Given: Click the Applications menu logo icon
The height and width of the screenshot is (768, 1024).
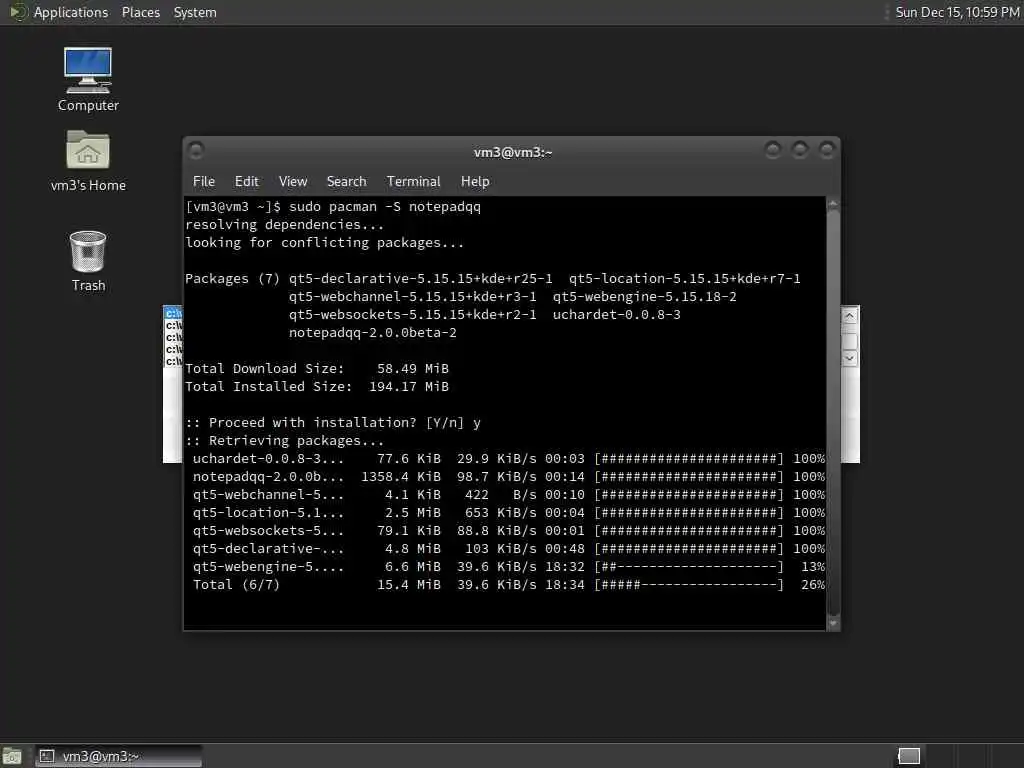Looking at the screenshot, I should click(18, 12).
